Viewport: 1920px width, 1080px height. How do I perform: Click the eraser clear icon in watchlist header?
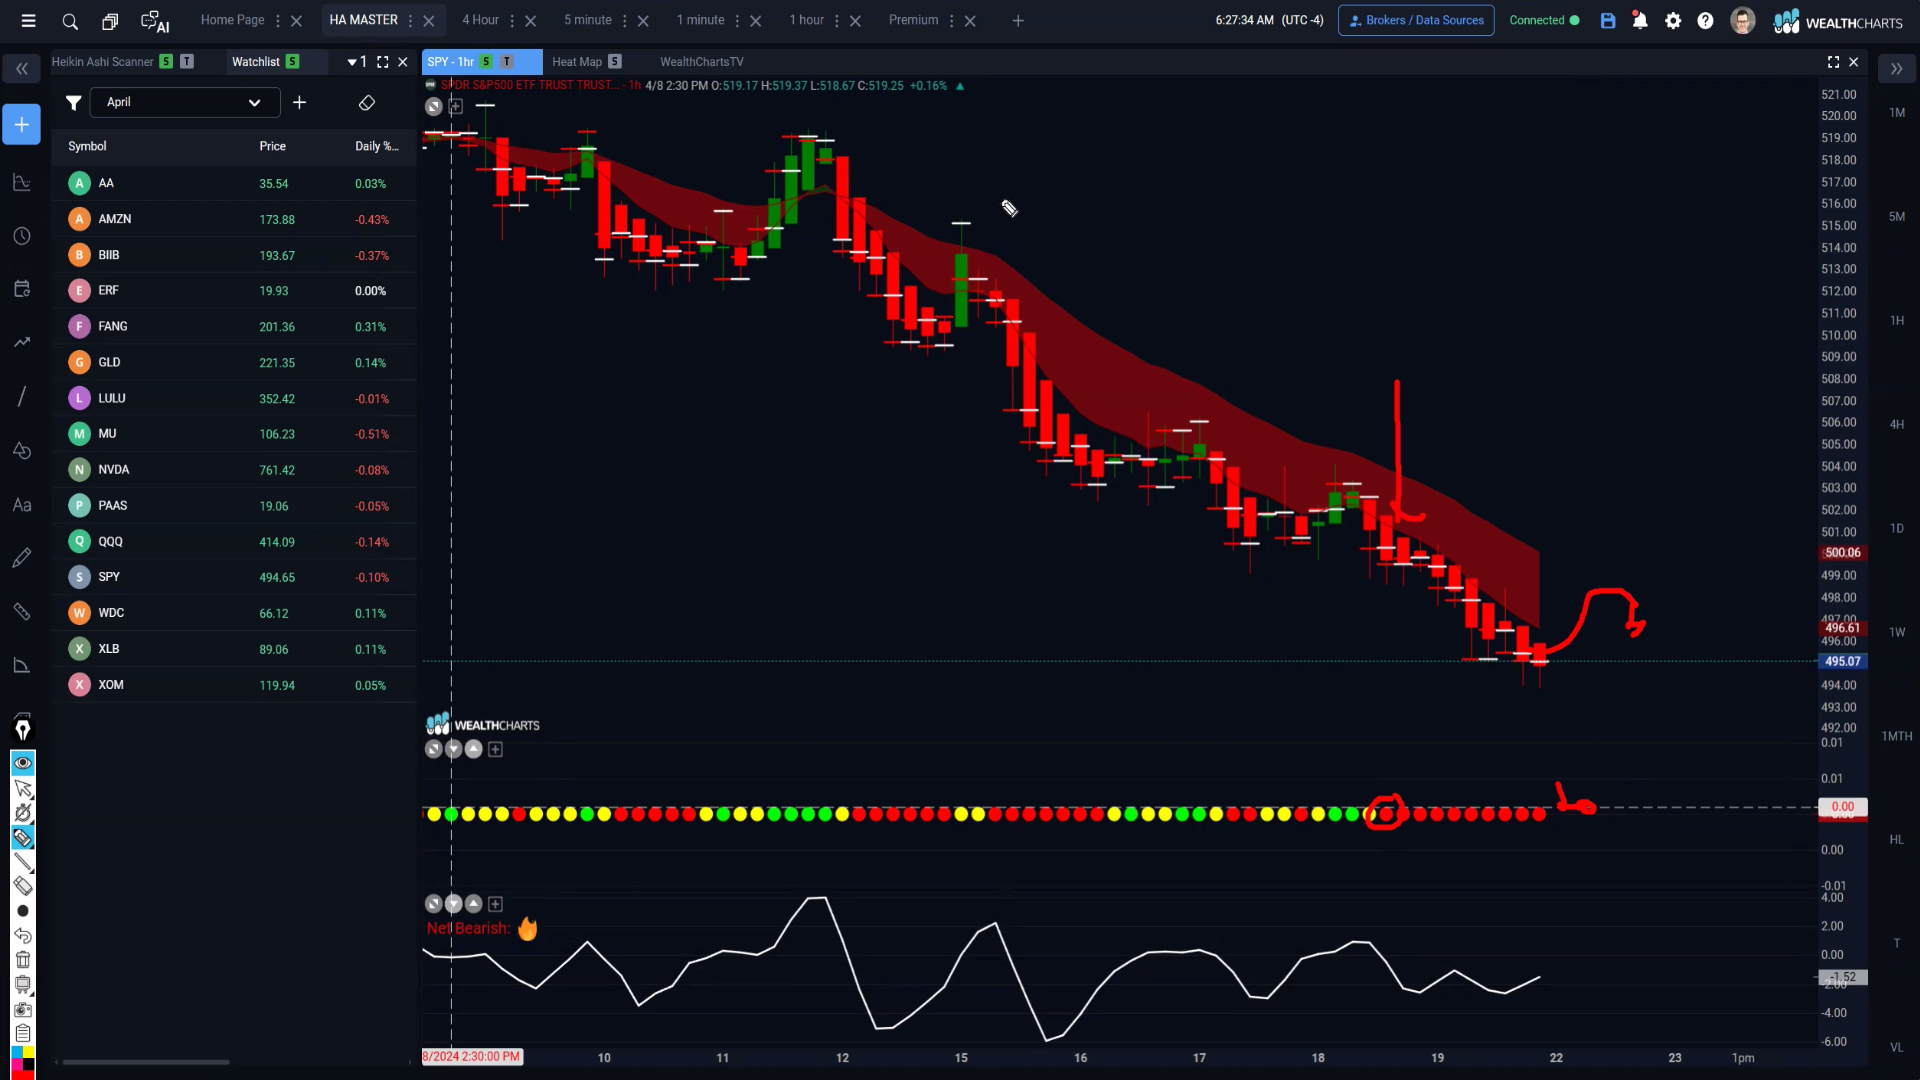pyautogui.click(x=367, y=102)
